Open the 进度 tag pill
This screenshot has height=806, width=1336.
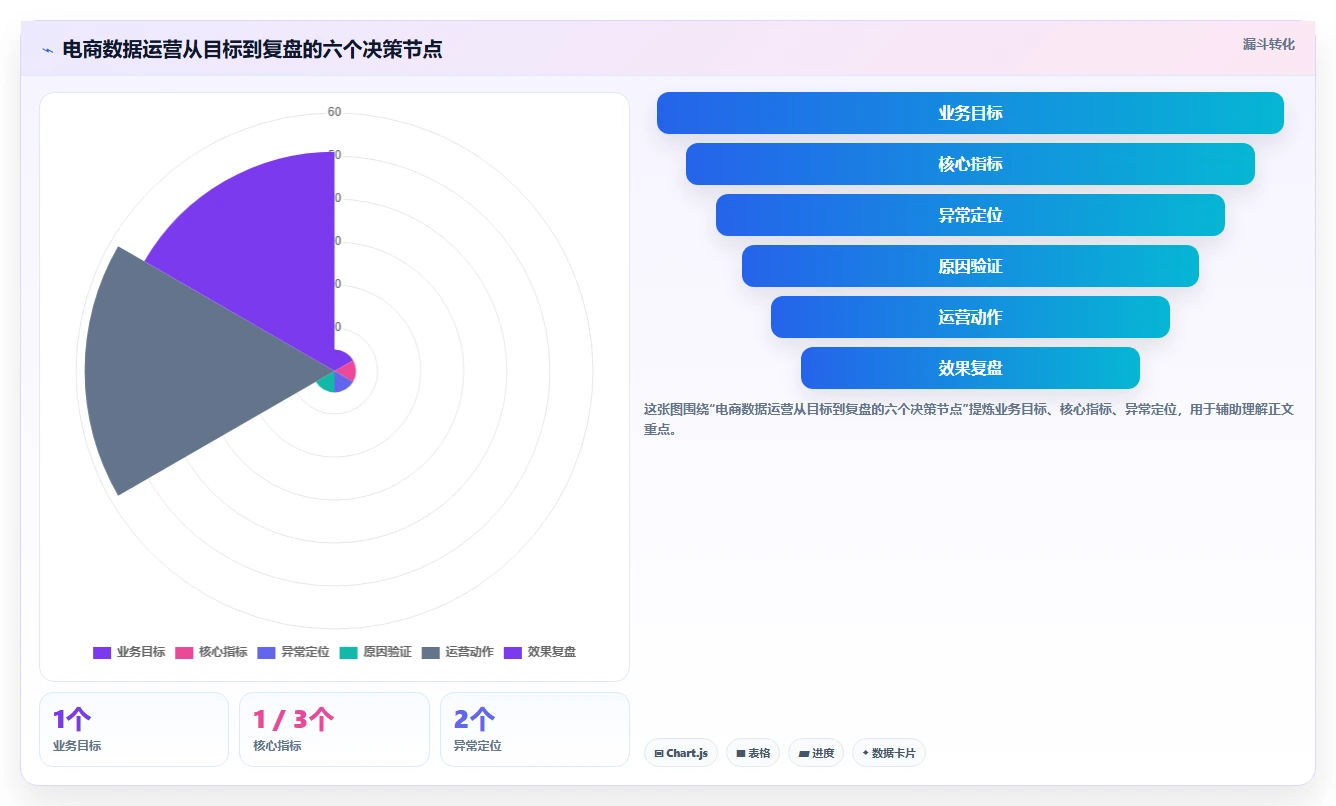pyautogui.click(x=816, y=753)
